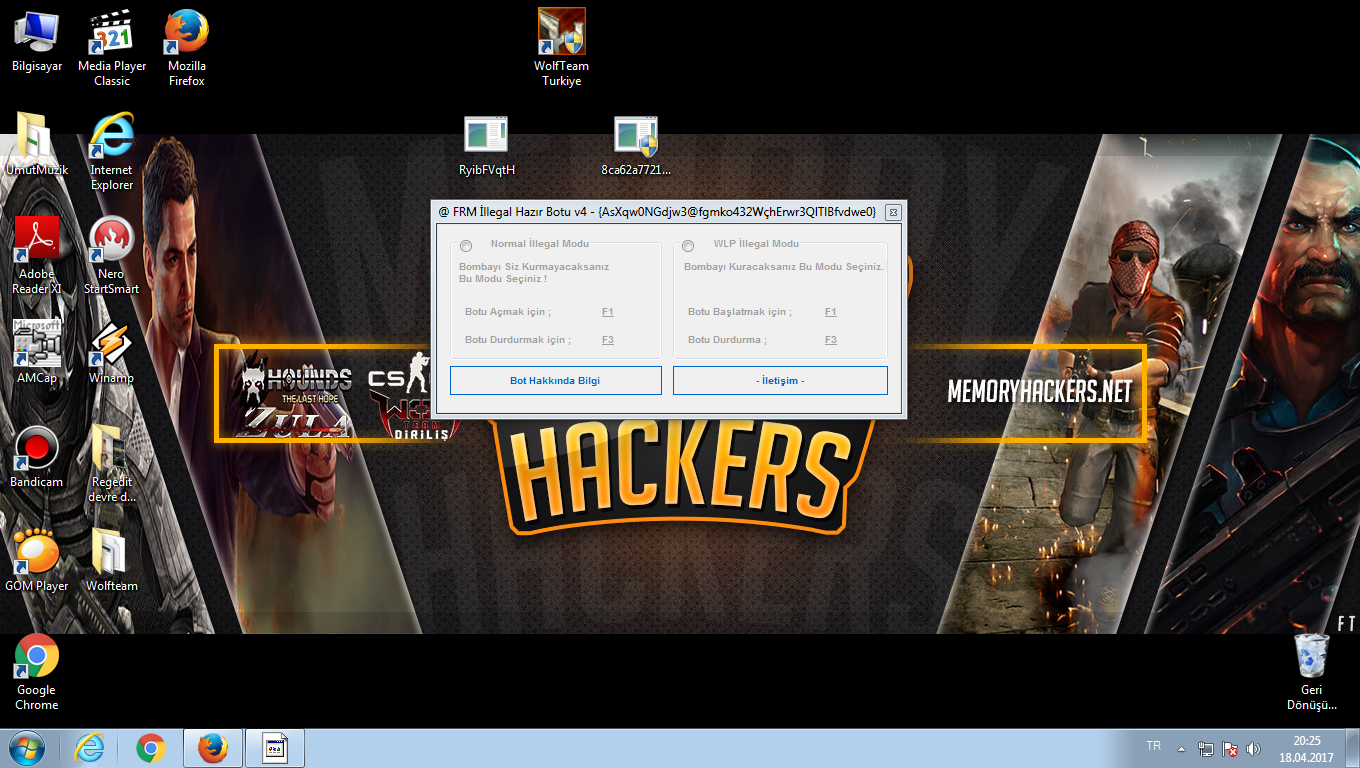This screenshot has height=768, width=1360.
Task: Open the Bilgisayar desktop icon
Action: click(x=37, y=40)
